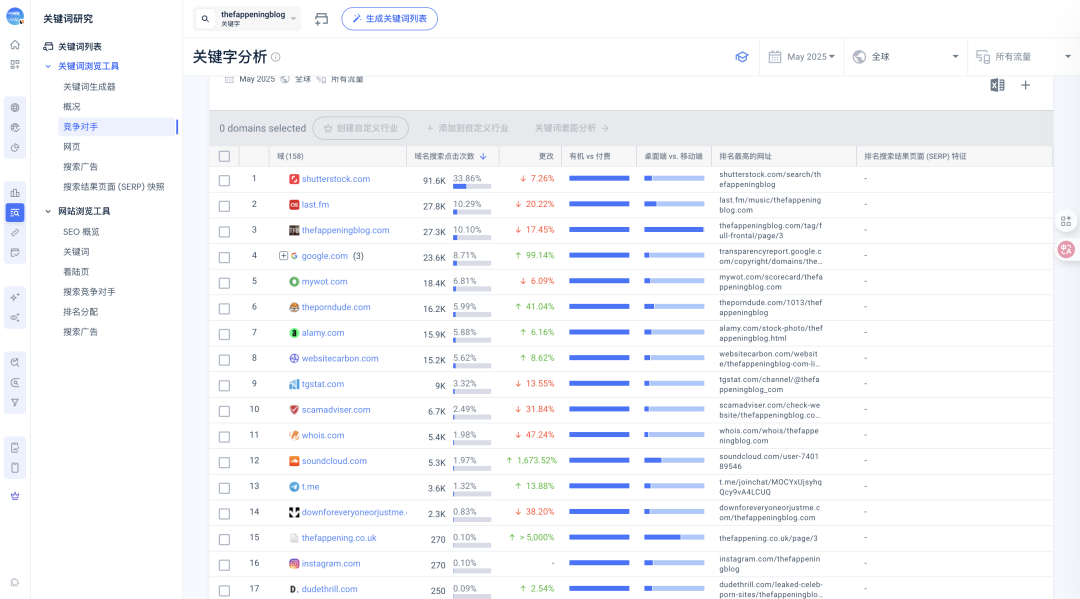Viewport: 1080px width, 599px height.
Task: Click the 排名最高的网址 column header
Action: (745, 156)
